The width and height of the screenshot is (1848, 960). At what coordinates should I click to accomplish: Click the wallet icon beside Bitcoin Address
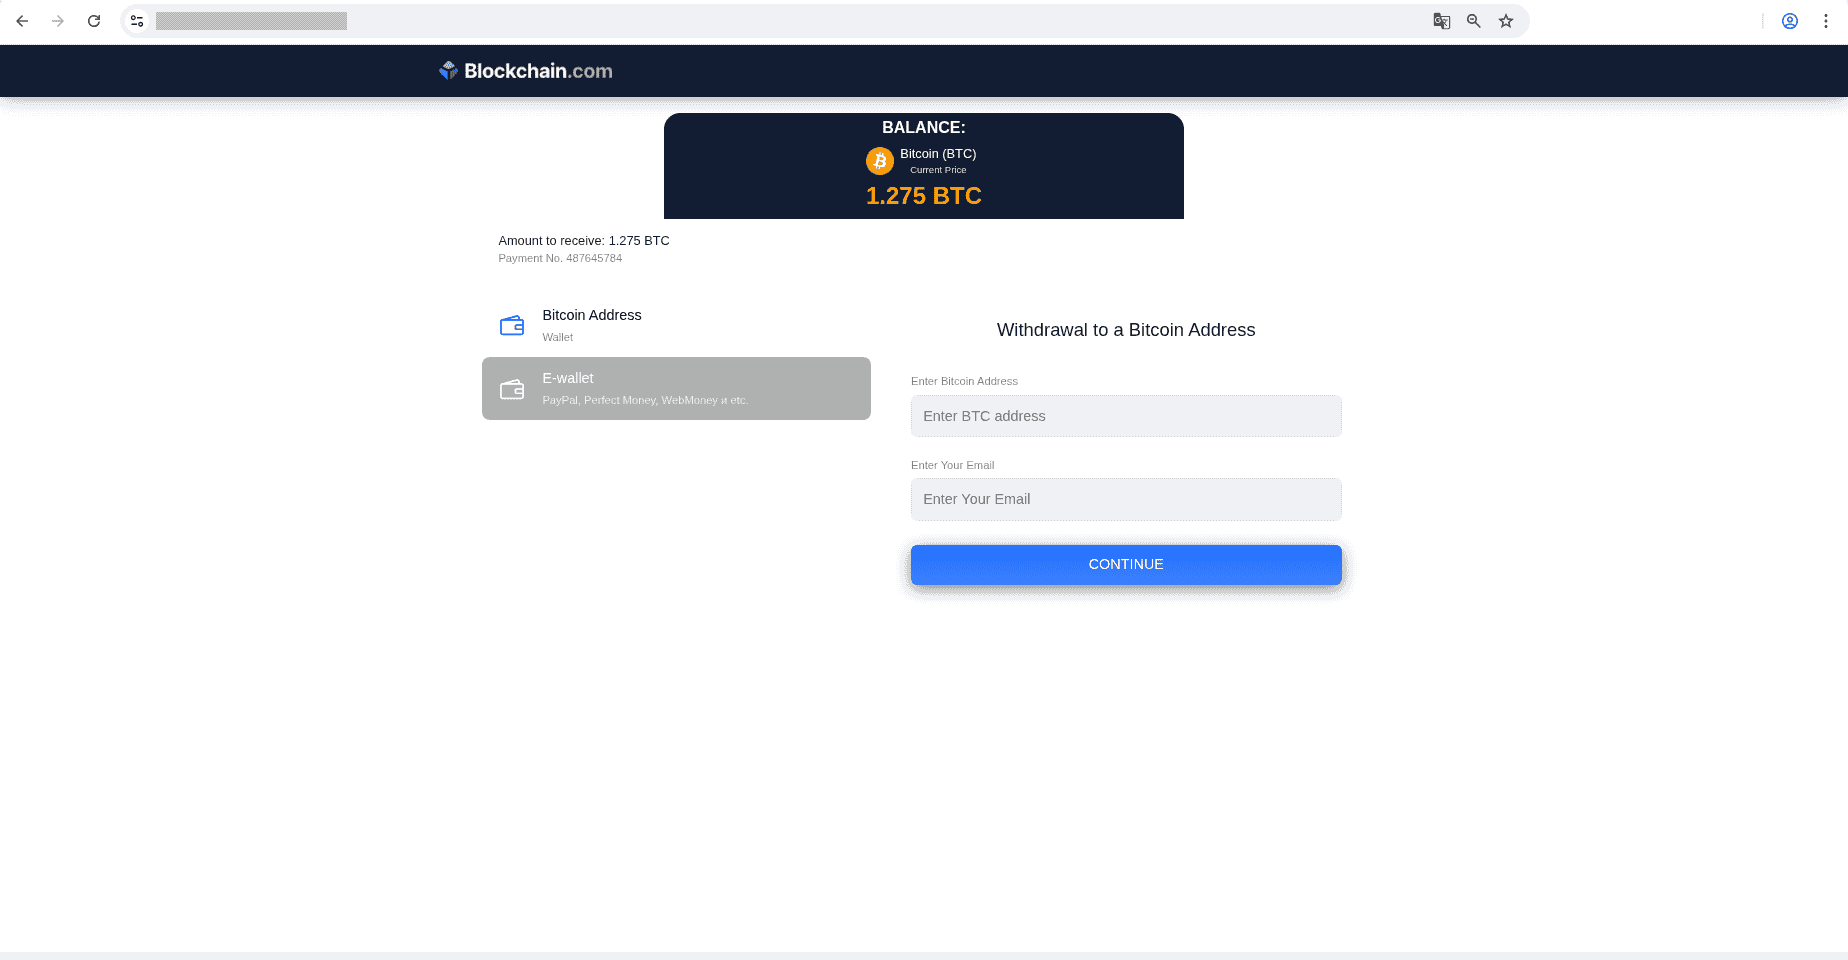coord(512,325)
